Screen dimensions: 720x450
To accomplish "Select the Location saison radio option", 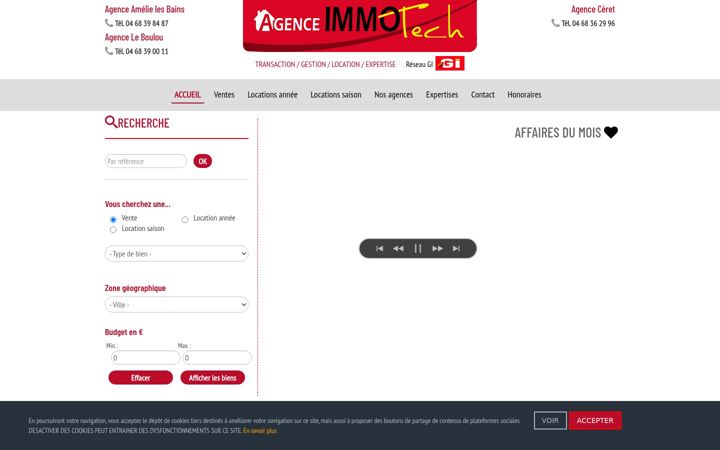I will pyautogui.click(x=113, y=230).
